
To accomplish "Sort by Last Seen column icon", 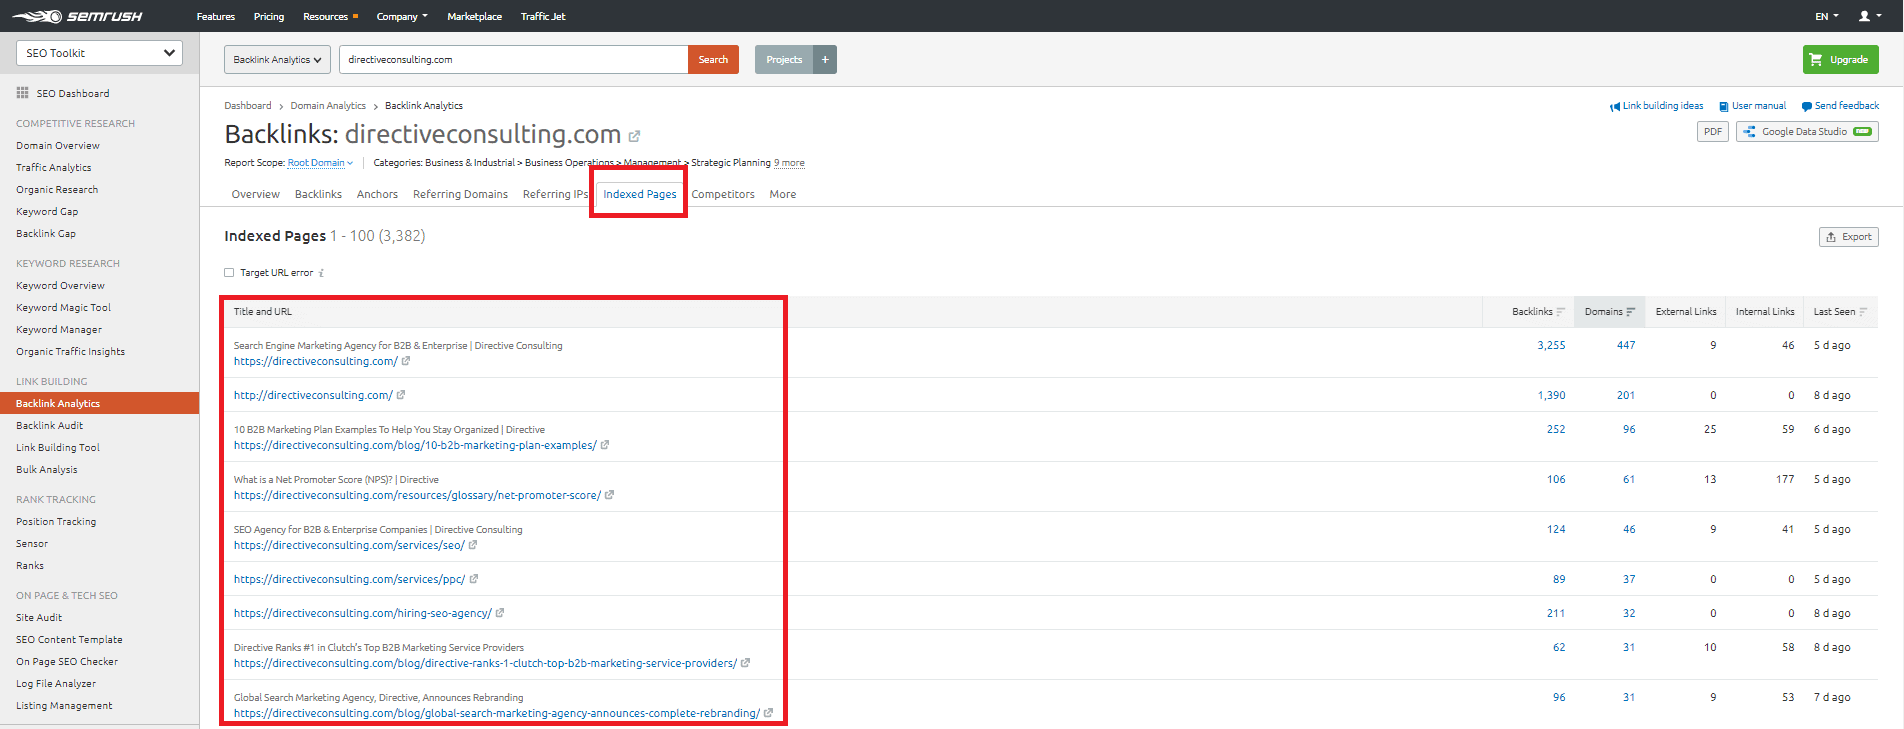I will click(x=1863, y=312).
